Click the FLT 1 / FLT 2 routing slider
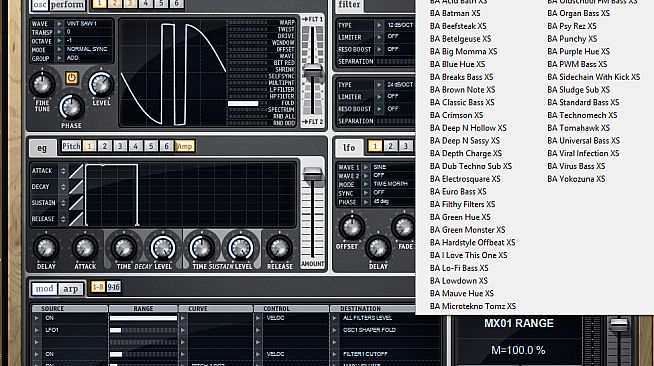The height and width of the screenshot is (366, 654). [x=312, y=71]
